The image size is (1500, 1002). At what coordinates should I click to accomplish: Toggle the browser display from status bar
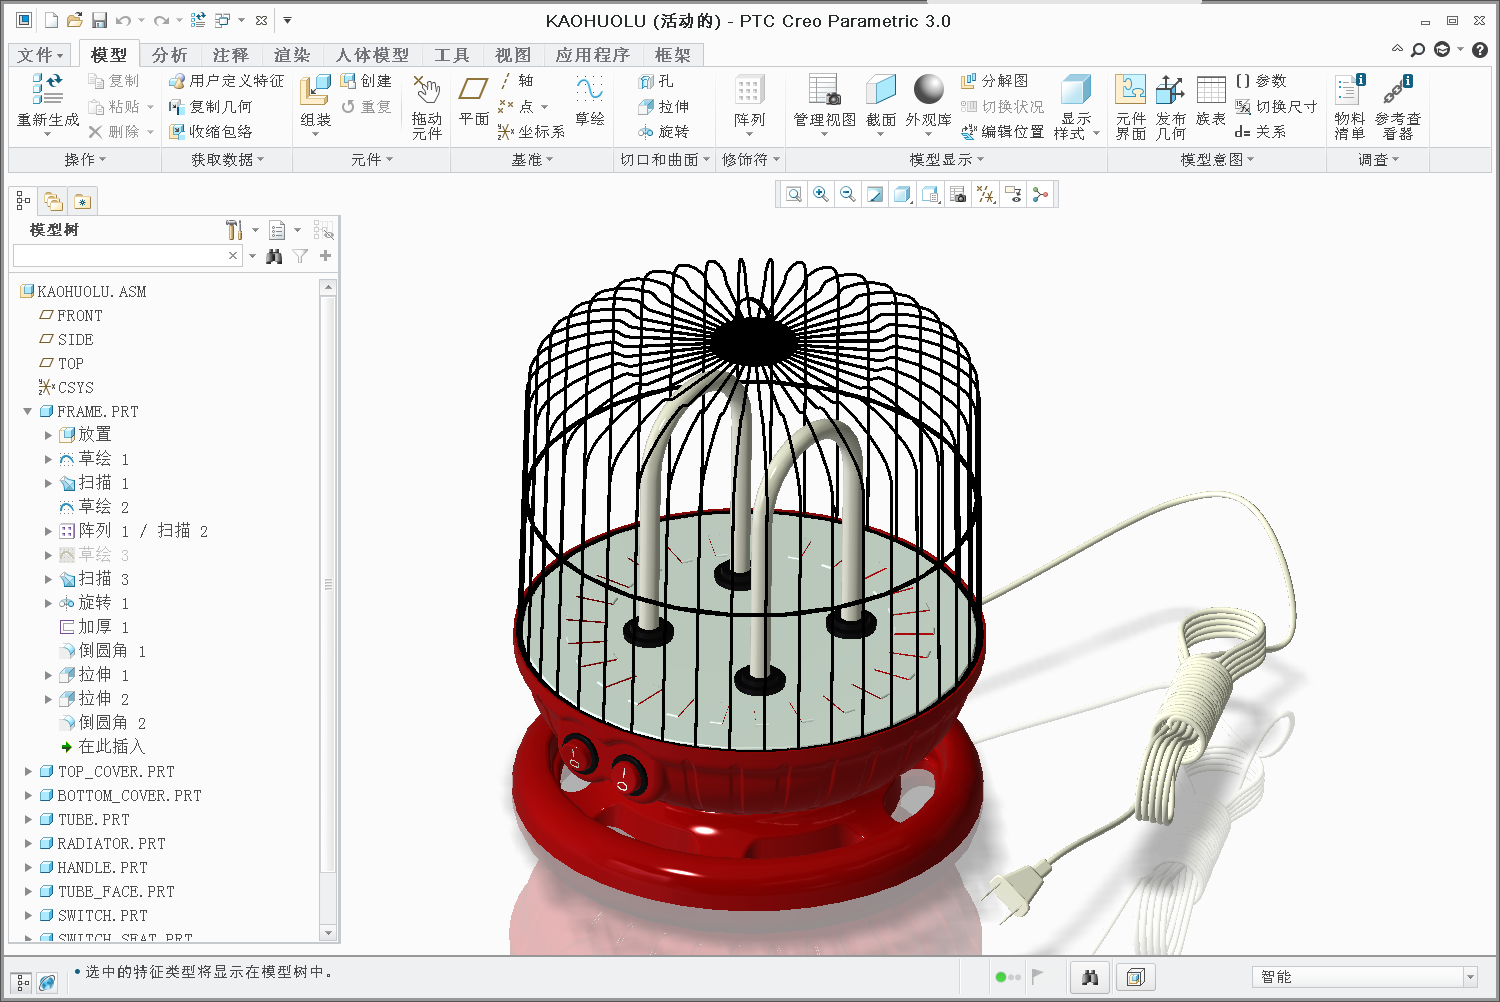(x=47, y=983)
